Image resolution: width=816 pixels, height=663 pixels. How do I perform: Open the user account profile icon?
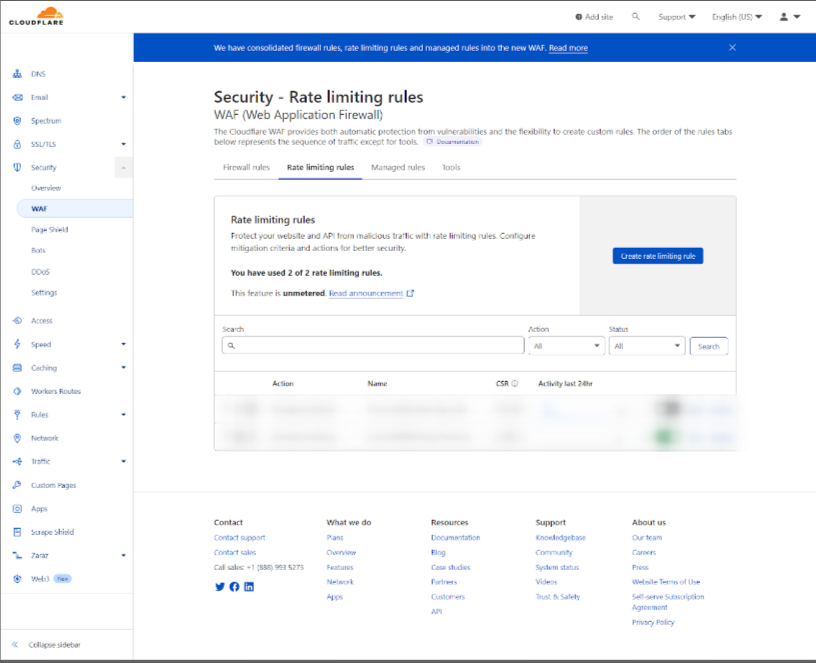784,17
